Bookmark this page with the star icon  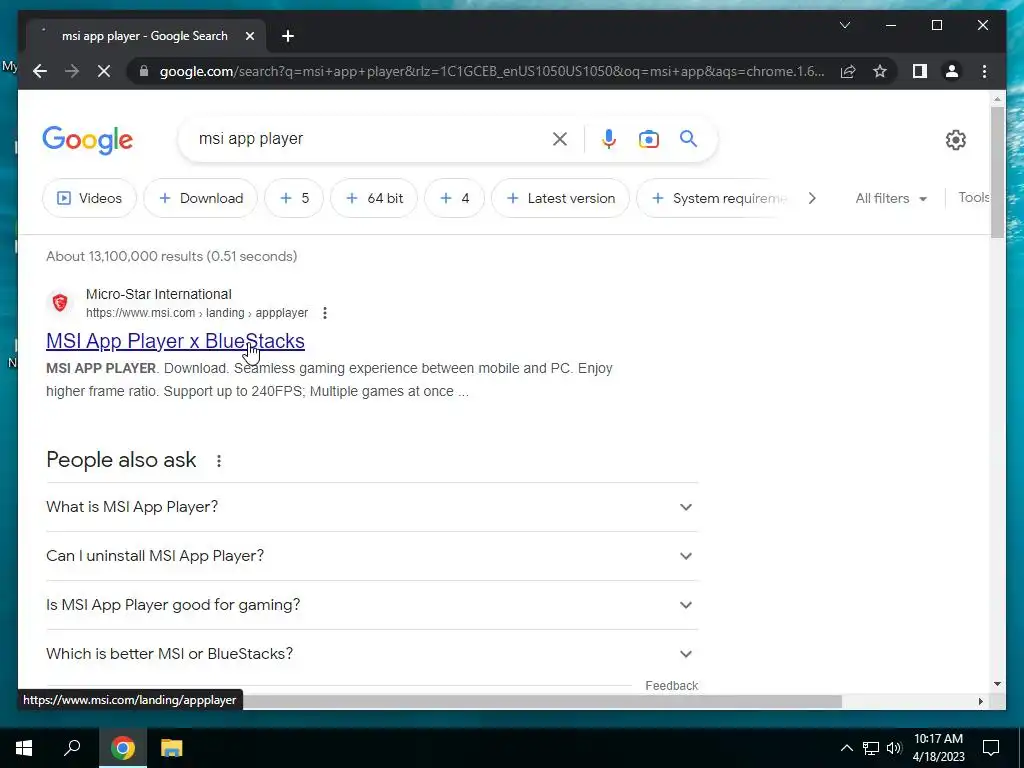point(880,71)
